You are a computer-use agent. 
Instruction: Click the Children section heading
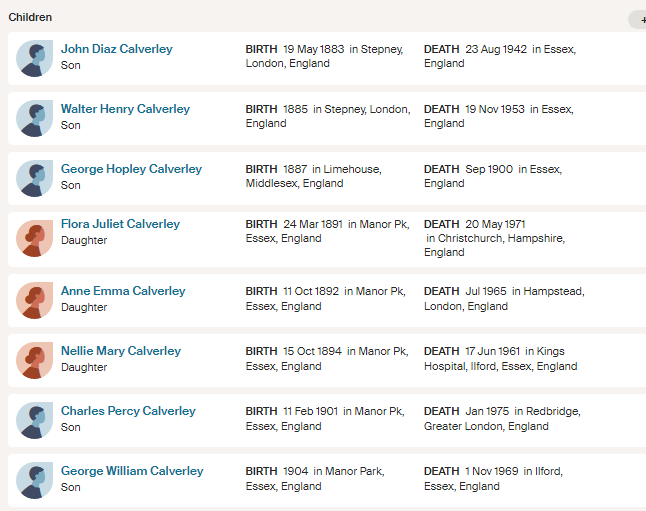[30, 17]
